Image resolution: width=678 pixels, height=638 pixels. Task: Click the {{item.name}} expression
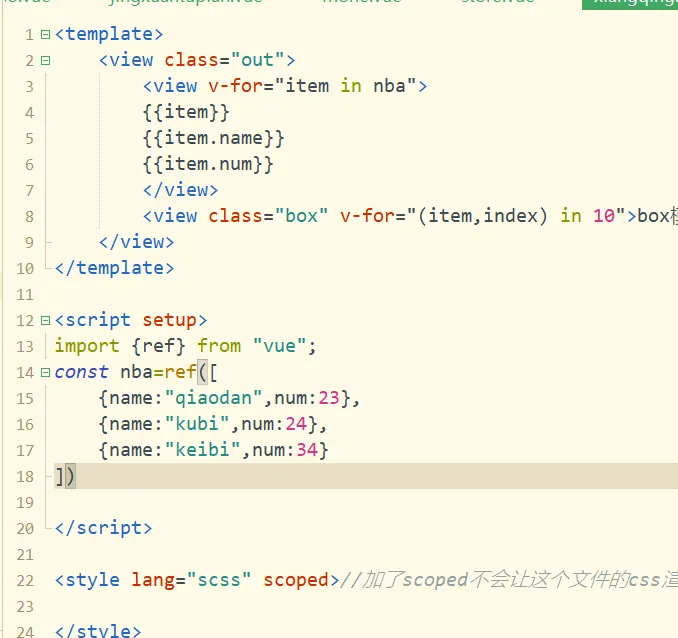[x=214, y=138]
